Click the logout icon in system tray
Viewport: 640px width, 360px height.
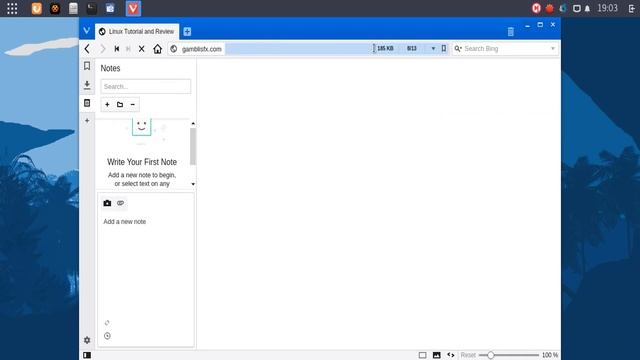[x=632, y=9]
